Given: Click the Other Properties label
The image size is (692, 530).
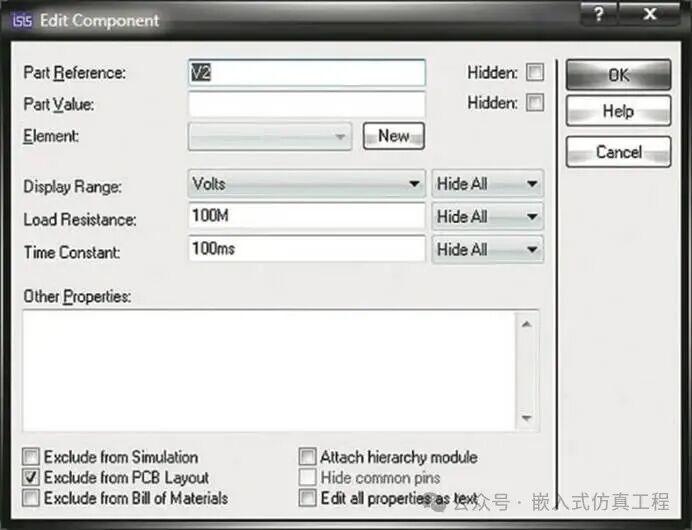Looking at the screenshot, I should coord(77,297).
